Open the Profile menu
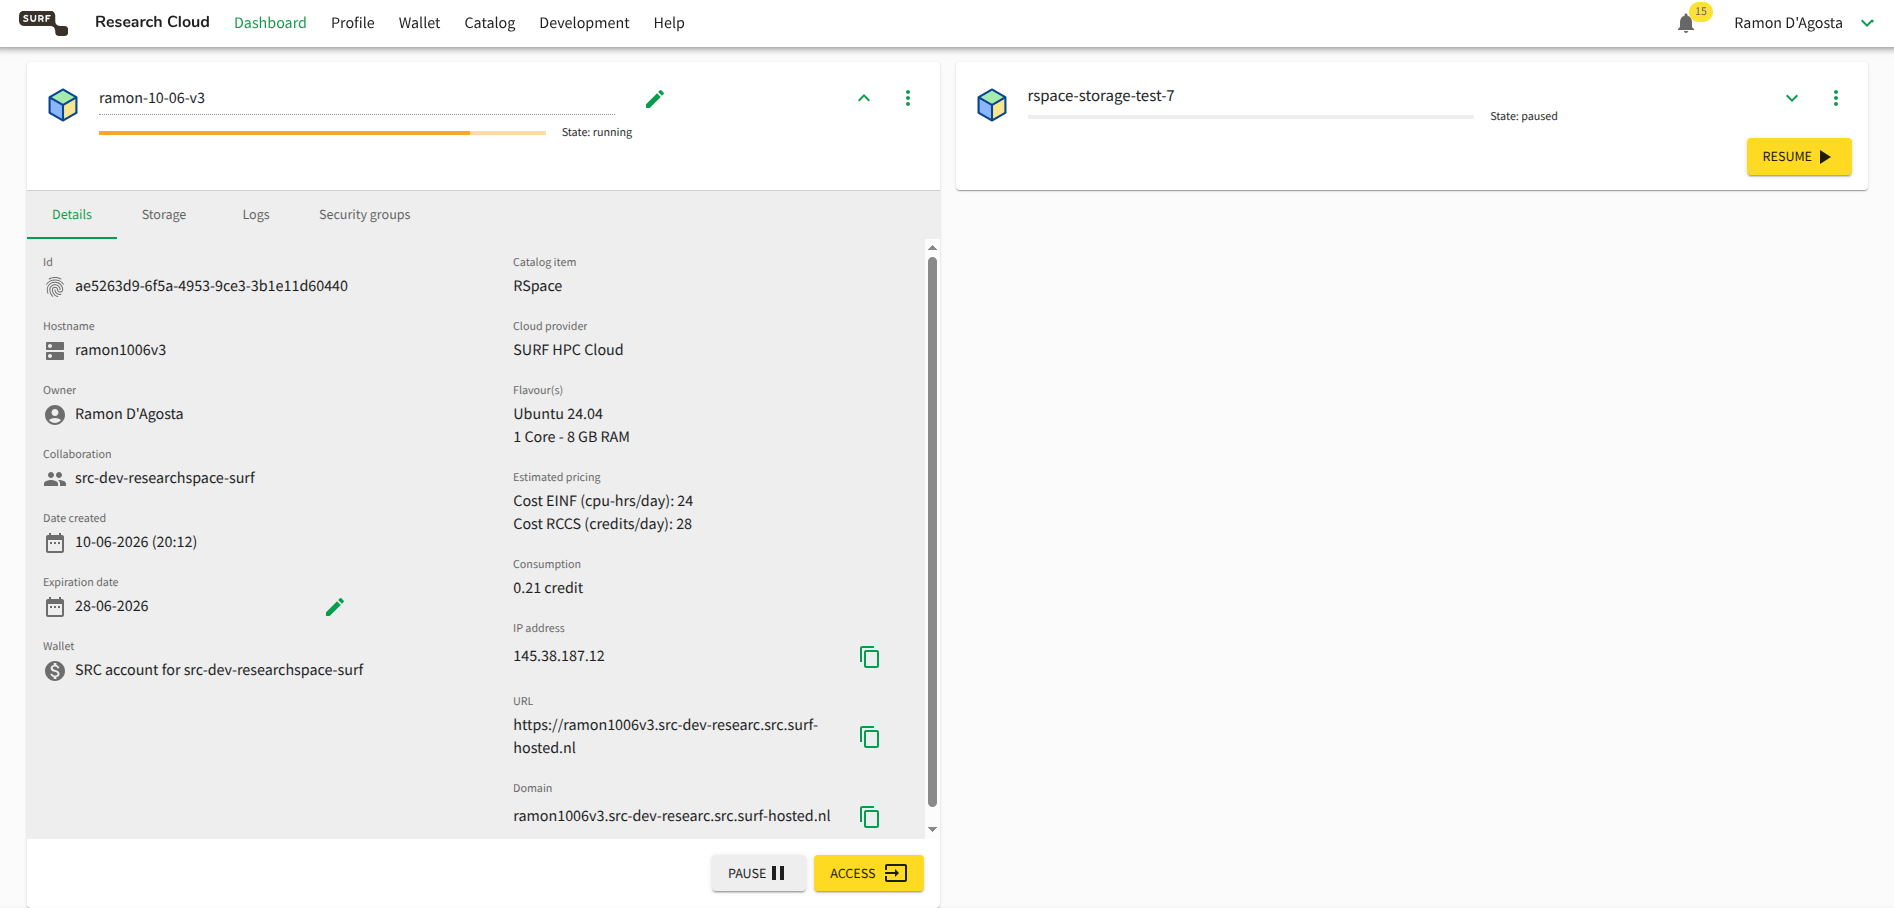The image size is (1894, 908). pyautogui.click(x=353, y=23)
